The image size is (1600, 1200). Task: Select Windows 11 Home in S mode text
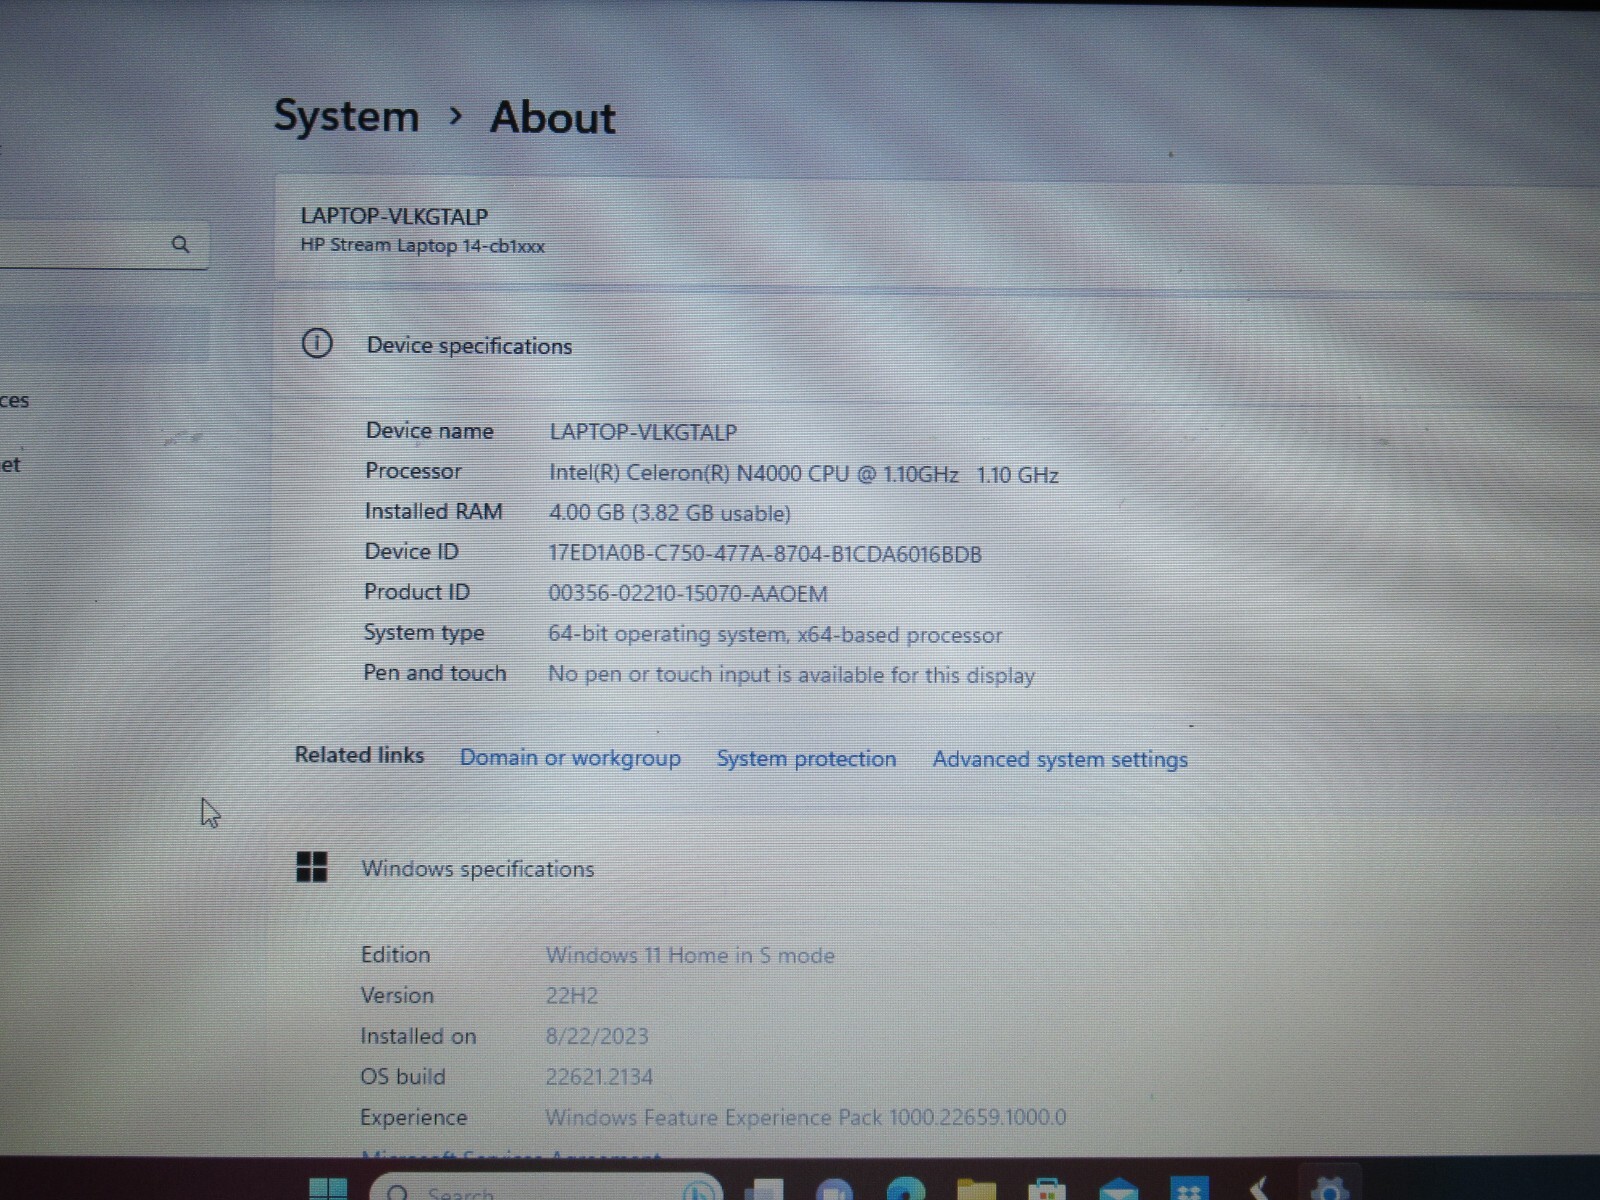pos(690,956)
